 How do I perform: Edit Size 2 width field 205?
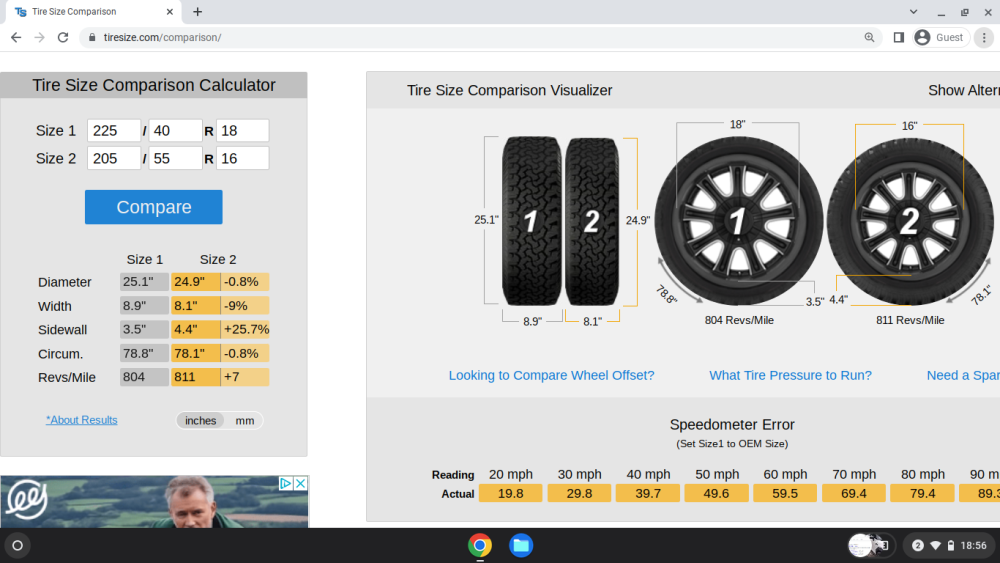pos(114,158)
